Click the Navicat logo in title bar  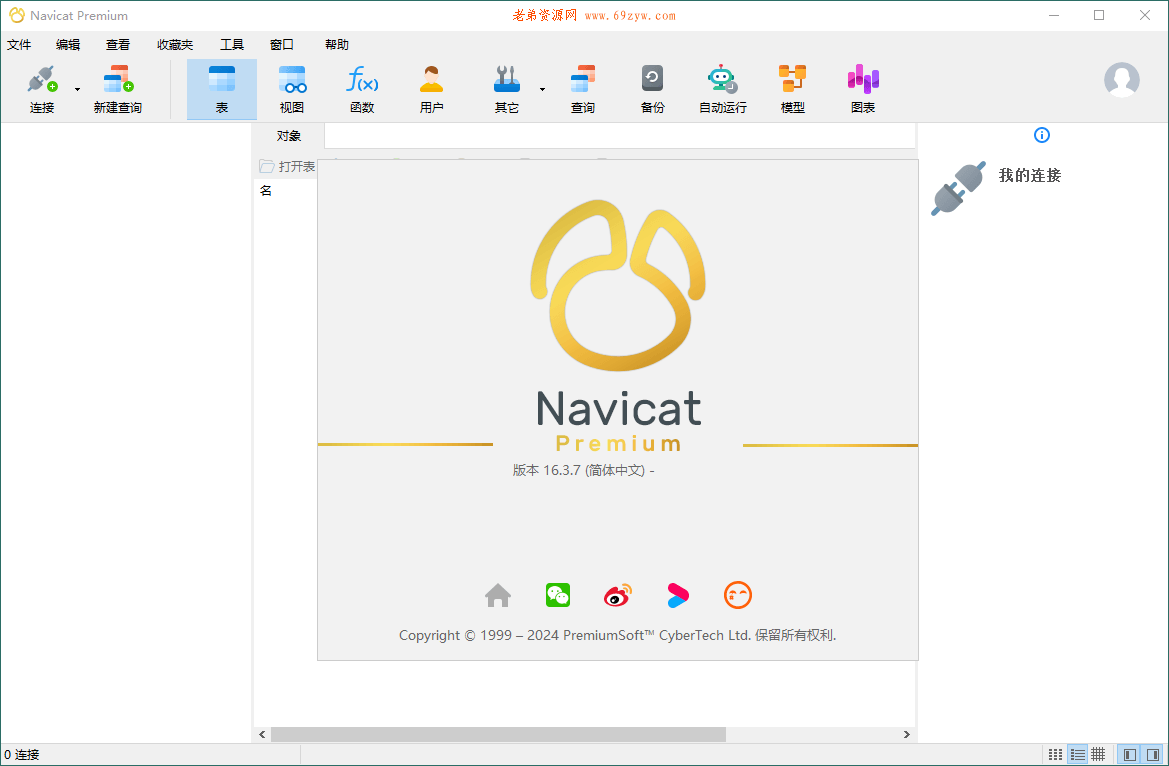point(16,15)
